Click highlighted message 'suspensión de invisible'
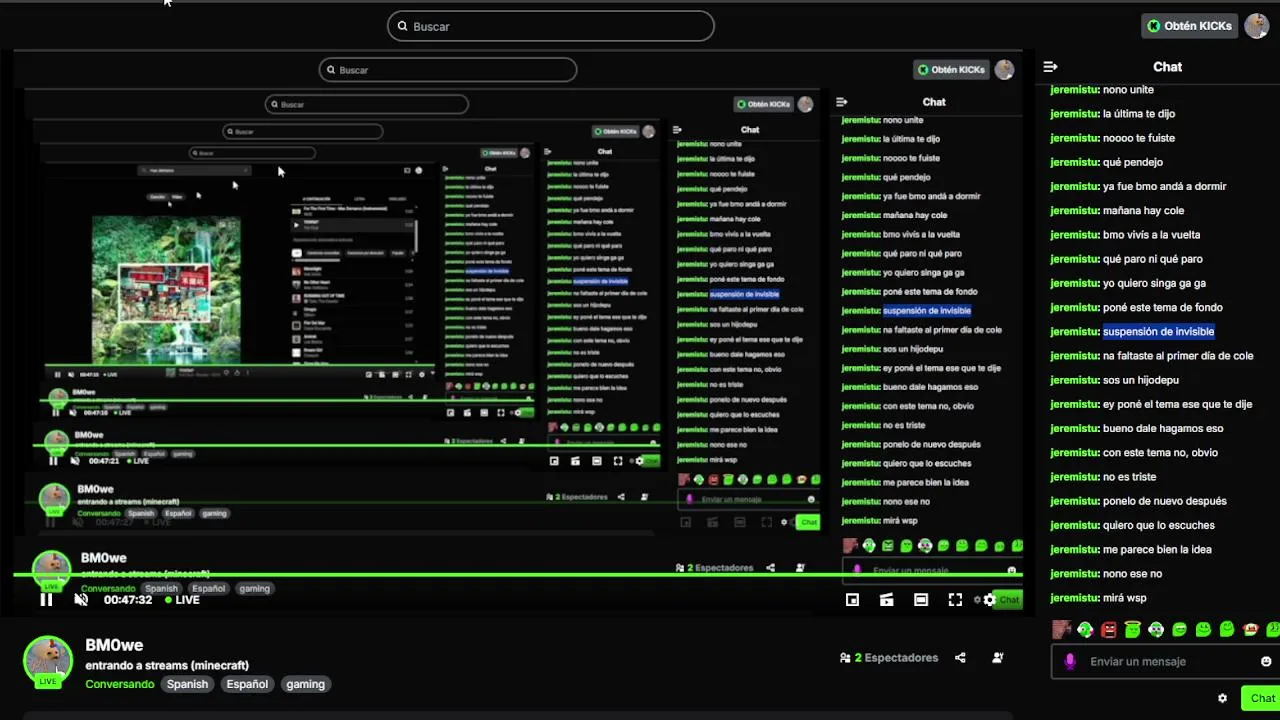The image size is (1280, 720). click(x=1158, y=331)
